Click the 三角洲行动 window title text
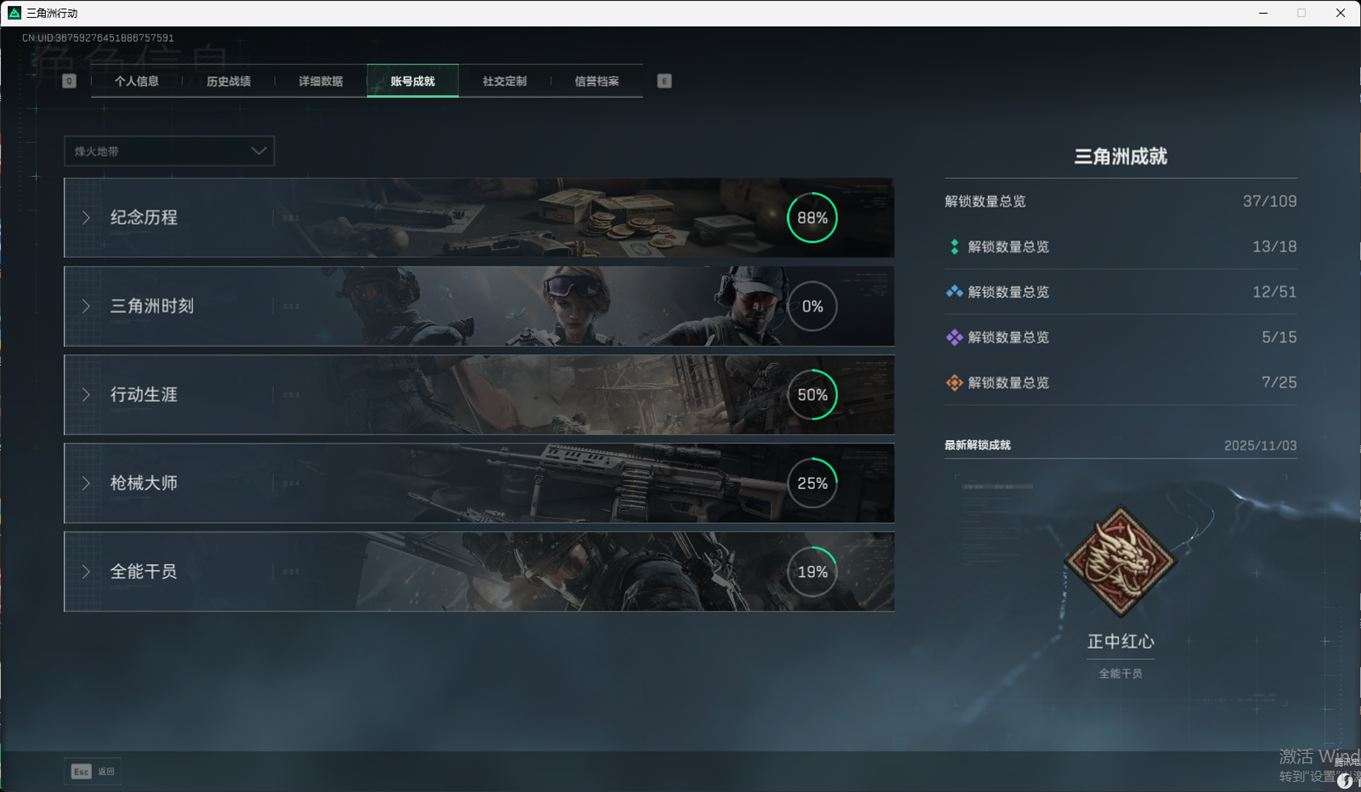Screen dimensions: 1361x792 click(52, 13)
